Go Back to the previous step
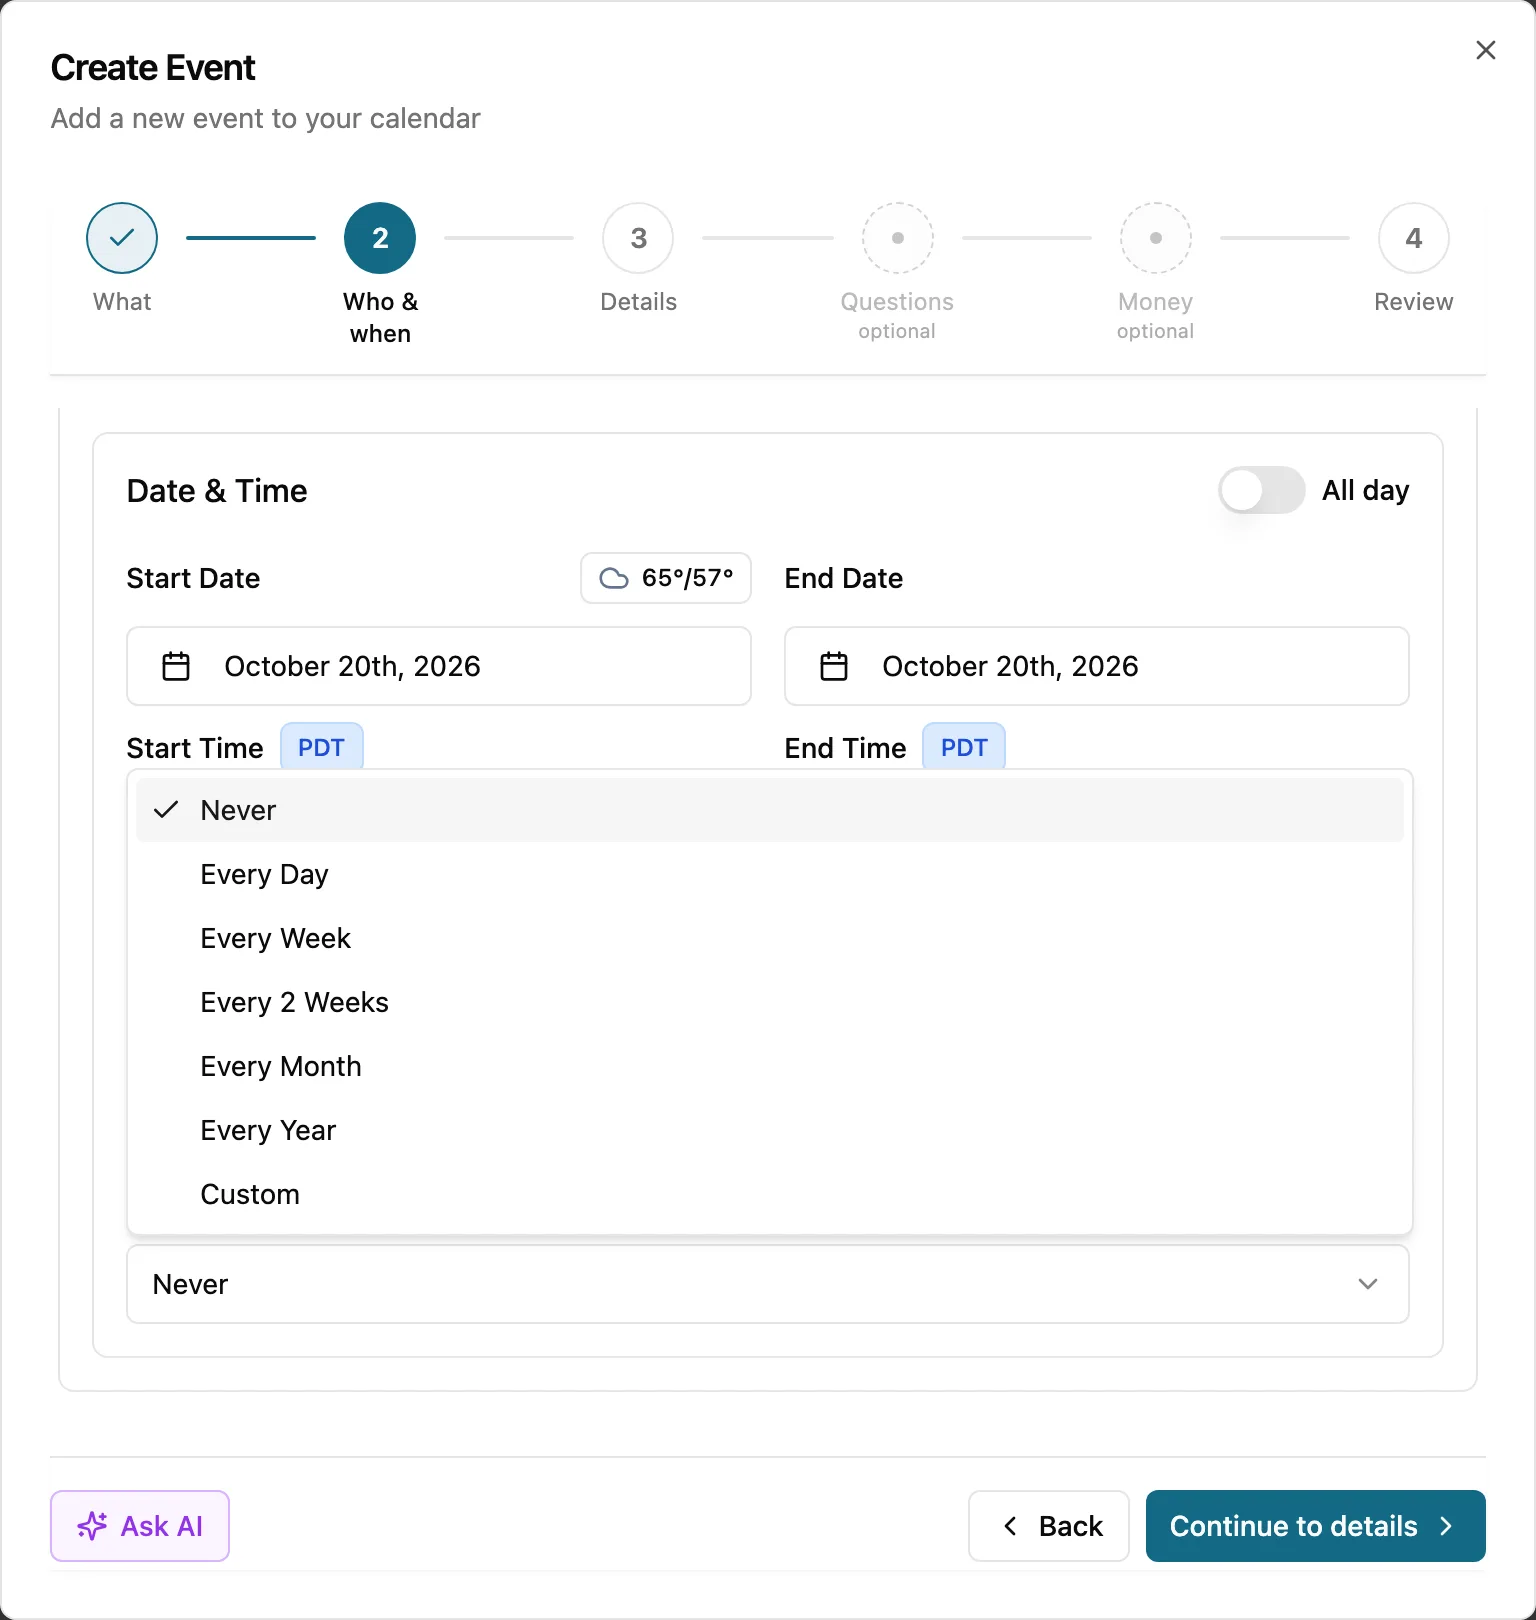Screen dimensions: 1536x1620 [x=1049, y=1526]
